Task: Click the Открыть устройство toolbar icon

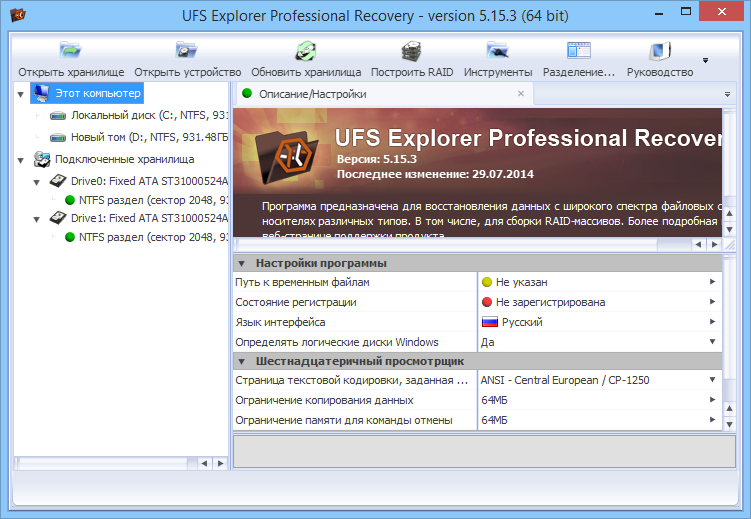Action: tap(187, 50)
